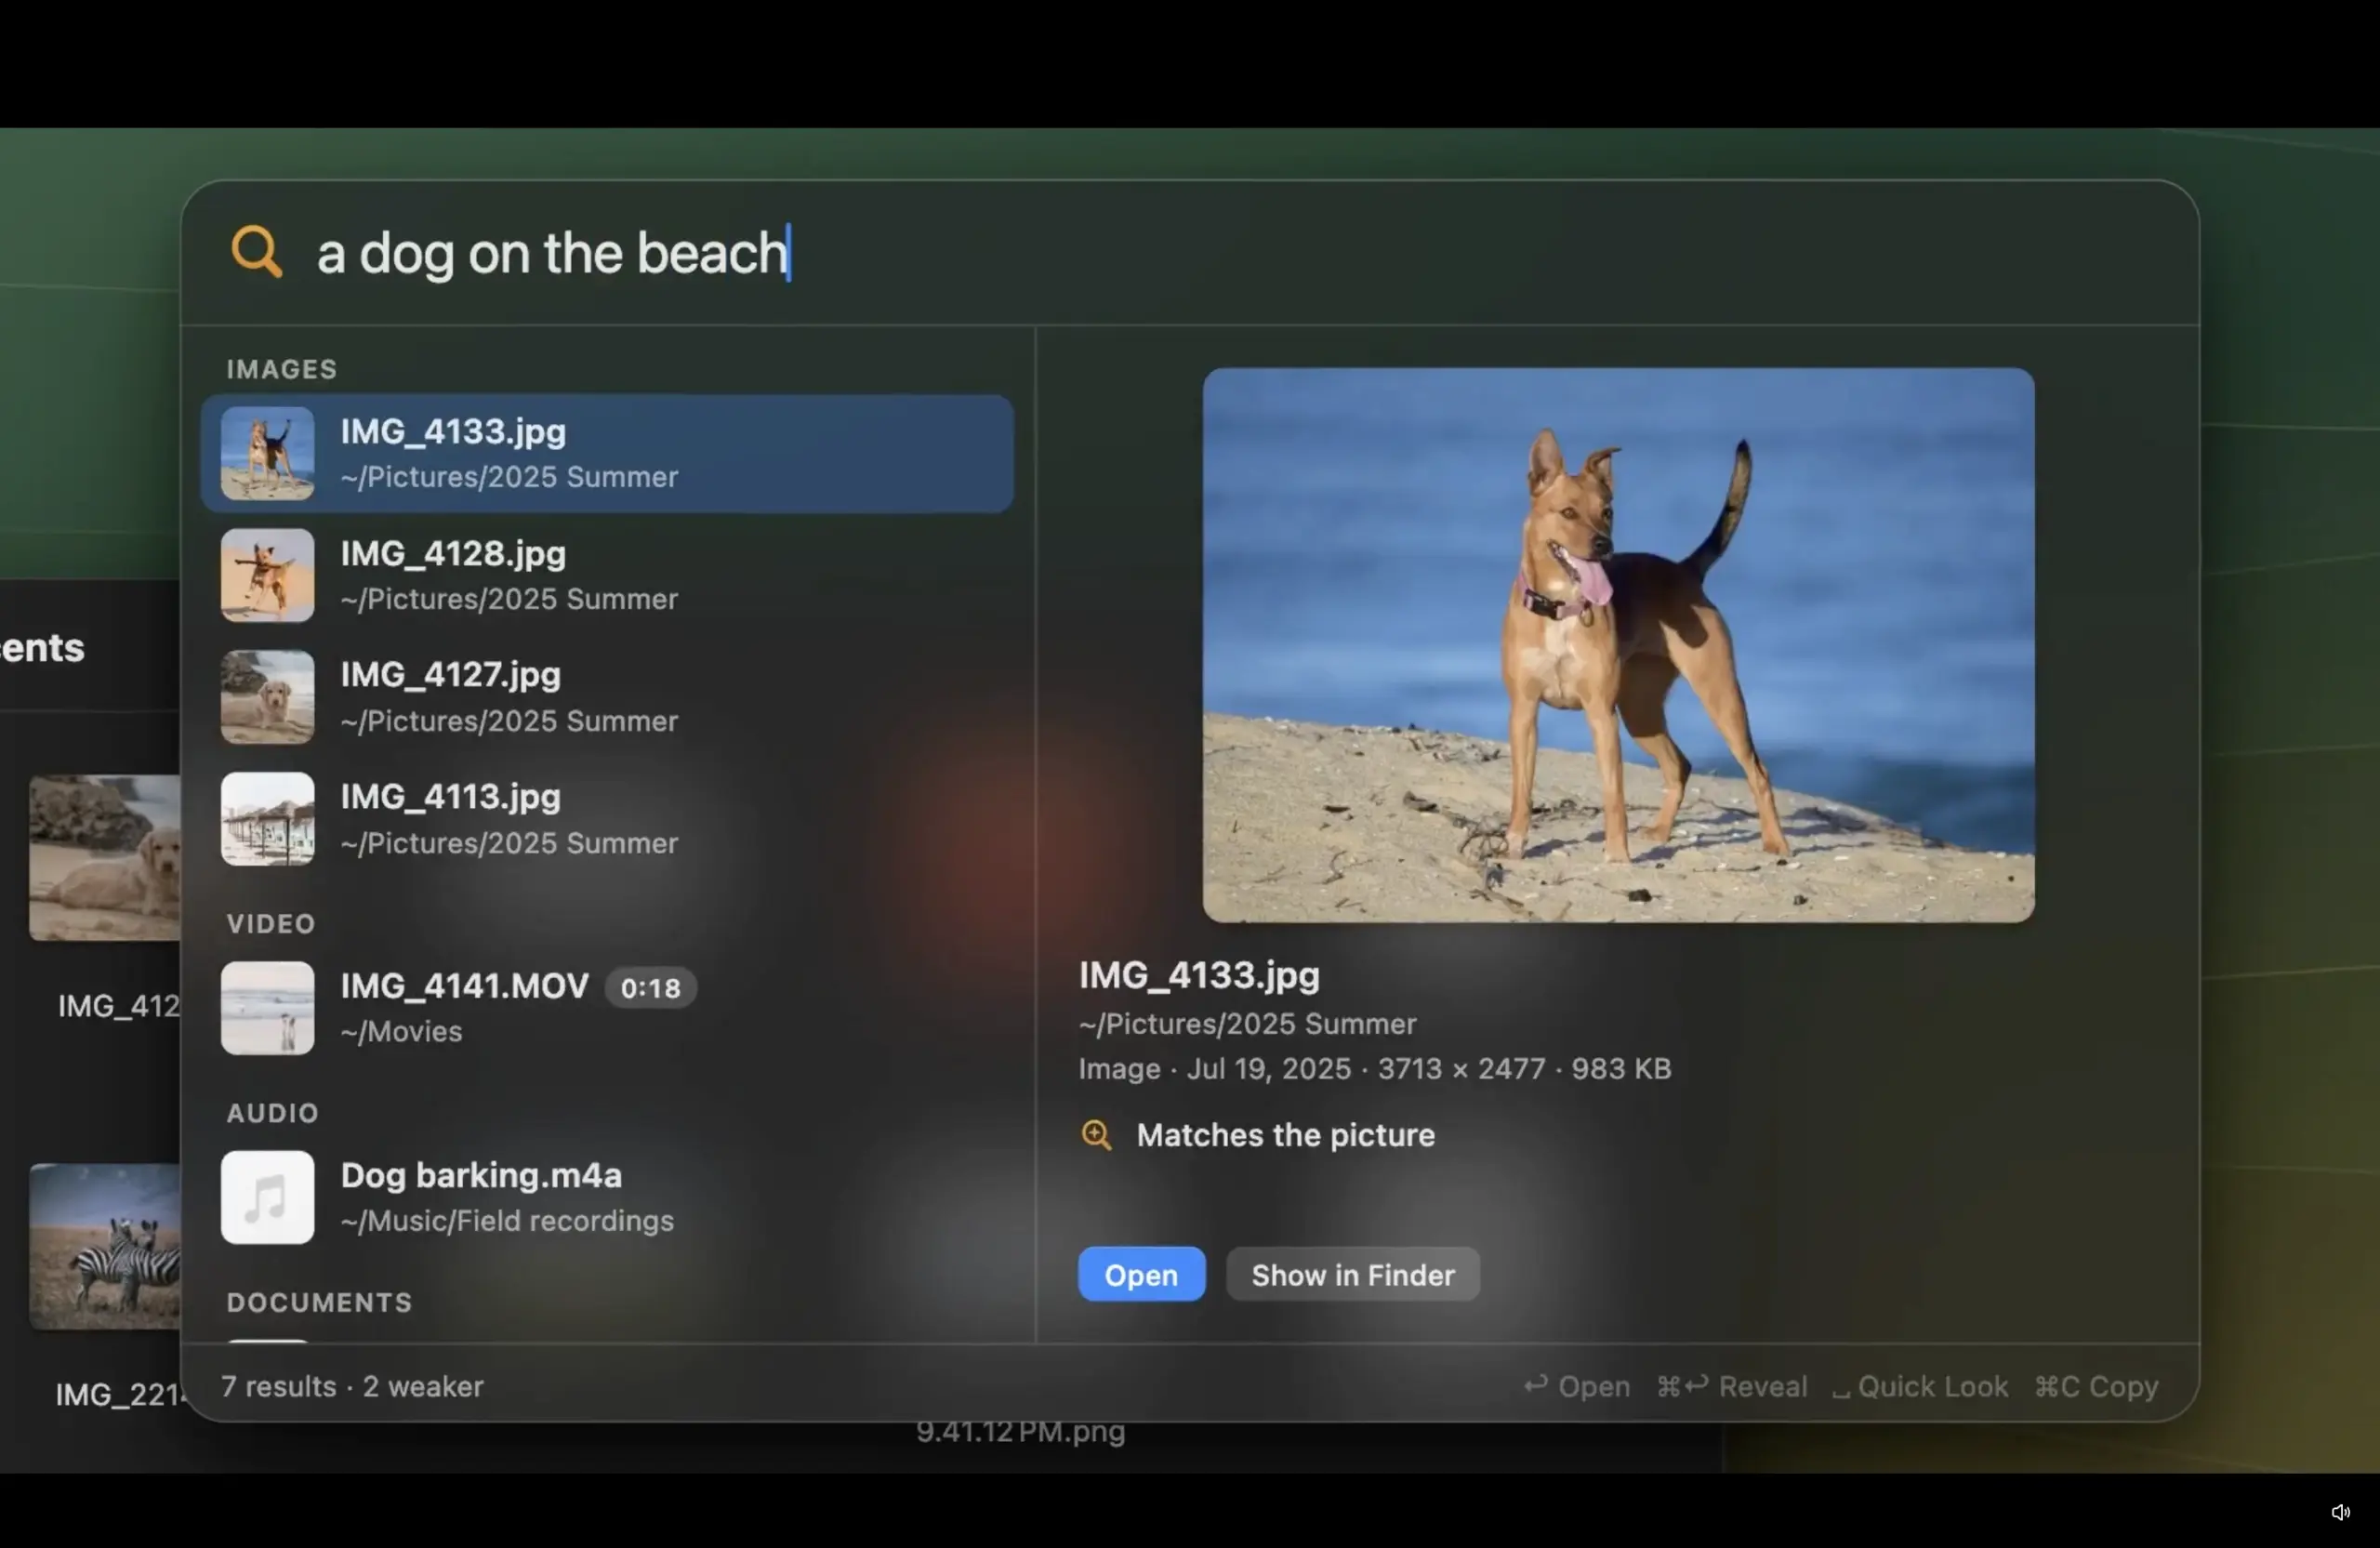
Task: Click the IMAGES section header
Action: (282, 370)
